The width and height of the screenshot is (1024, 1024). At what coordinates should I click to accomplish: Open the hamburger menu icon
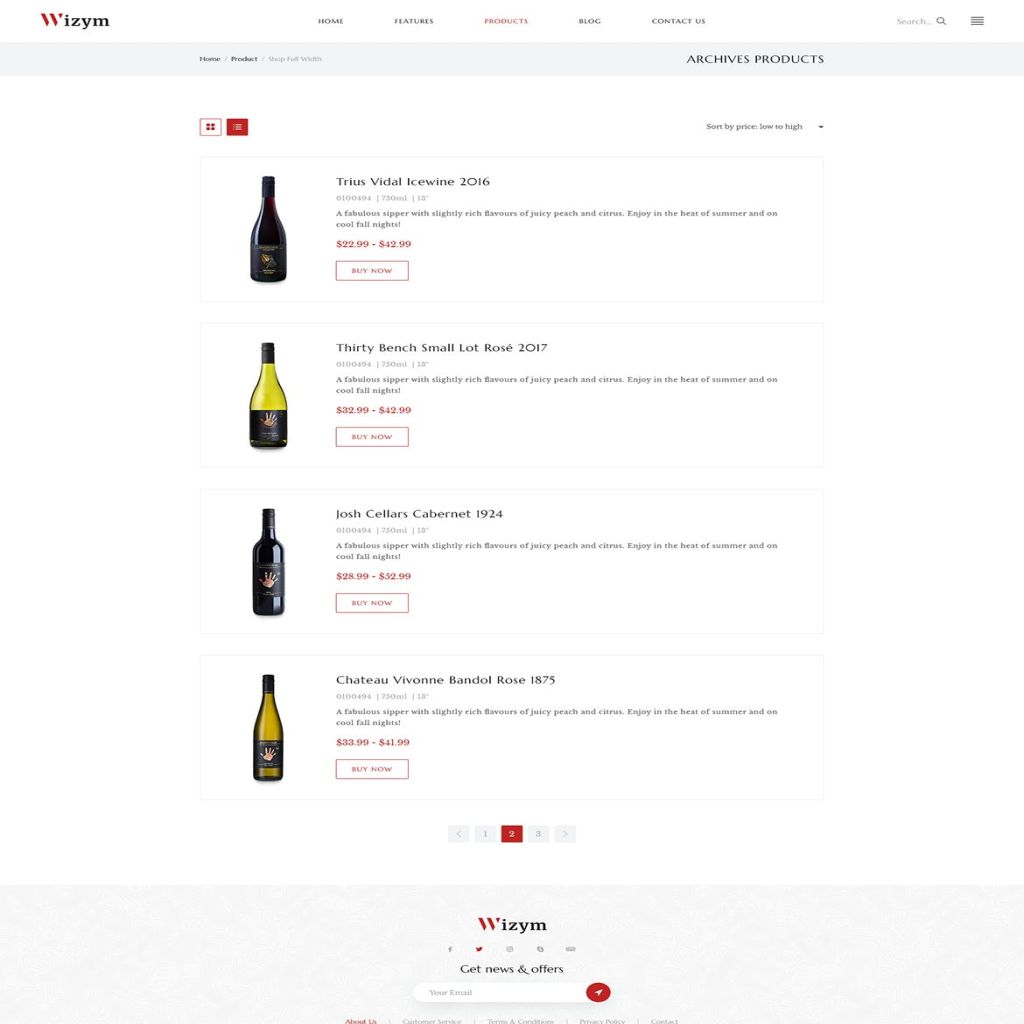pyautogui.click(x=977, y=21)
